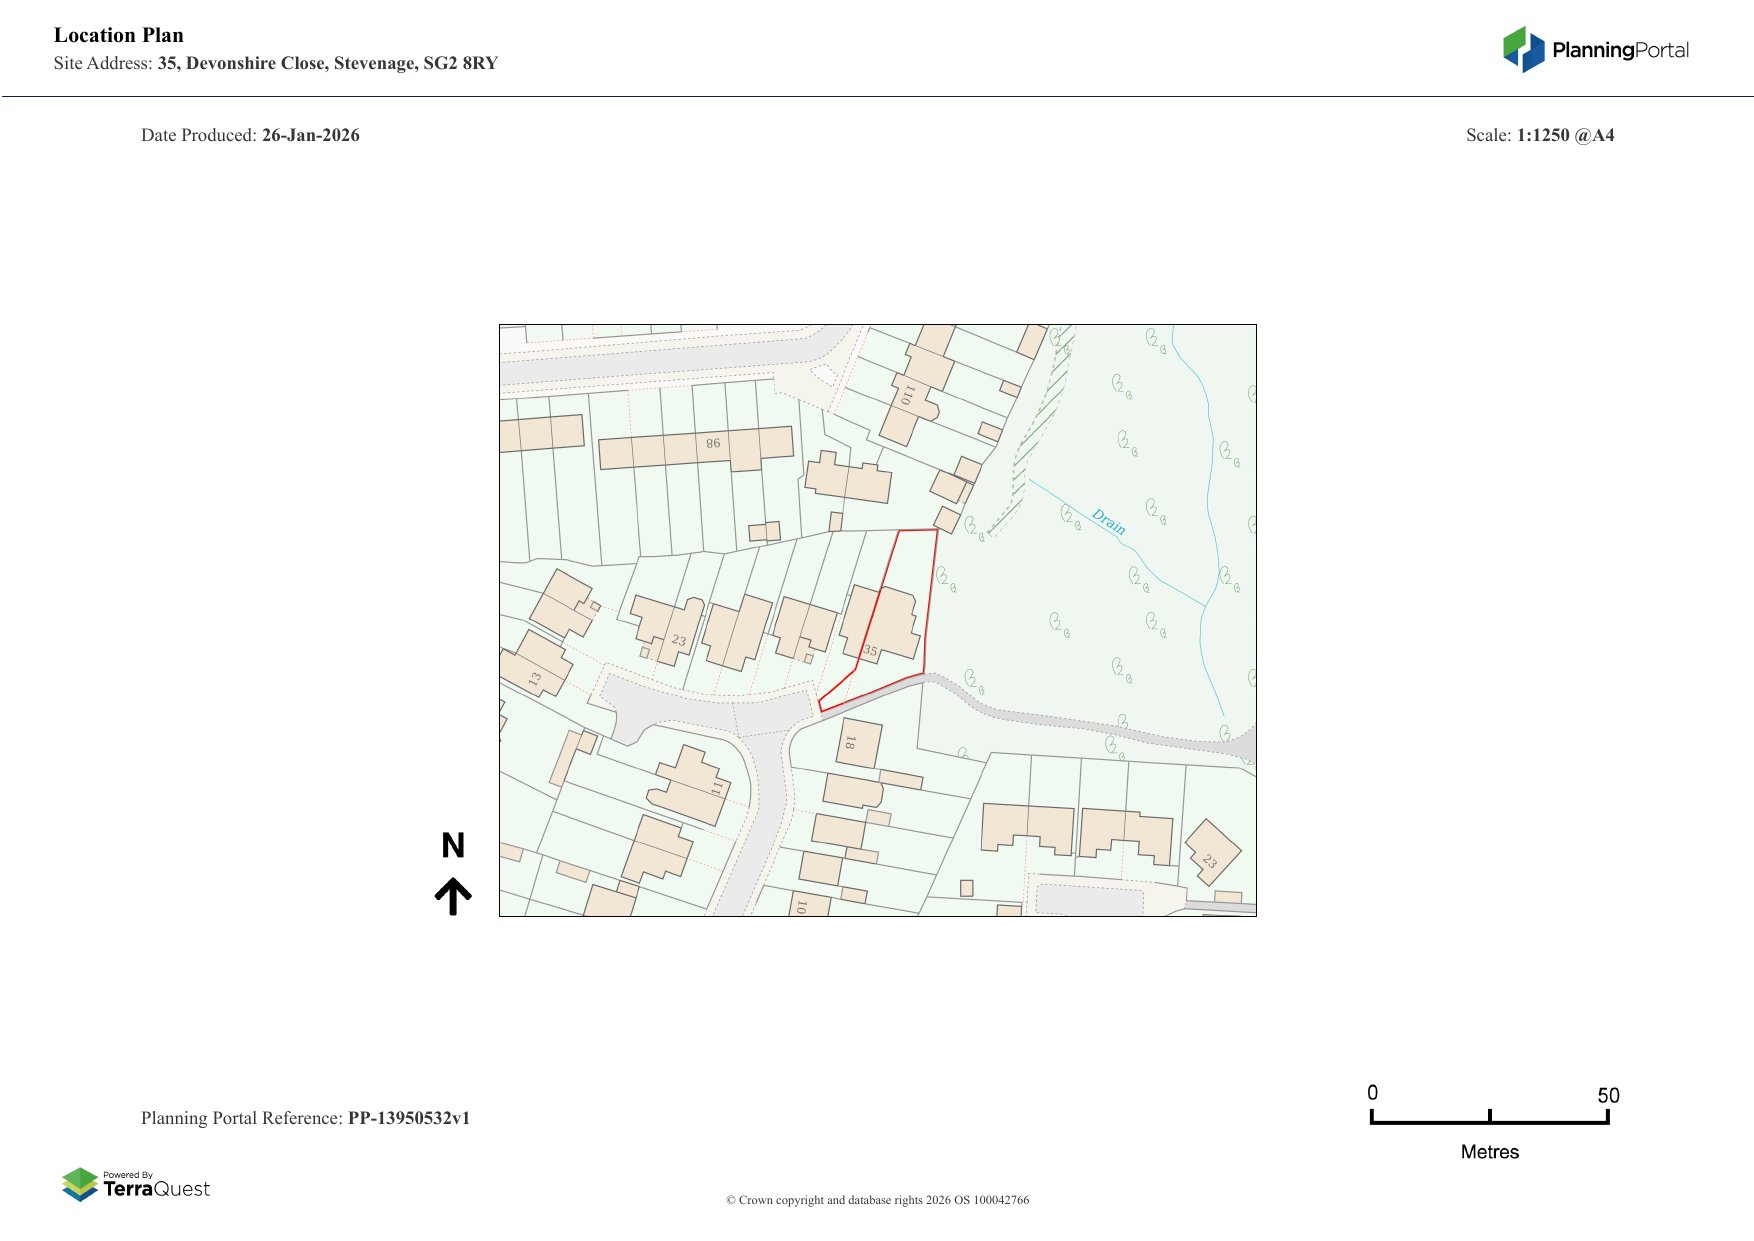Click the bold N compass letter
1754x1241 pixels.
click(x=453, y=846)
